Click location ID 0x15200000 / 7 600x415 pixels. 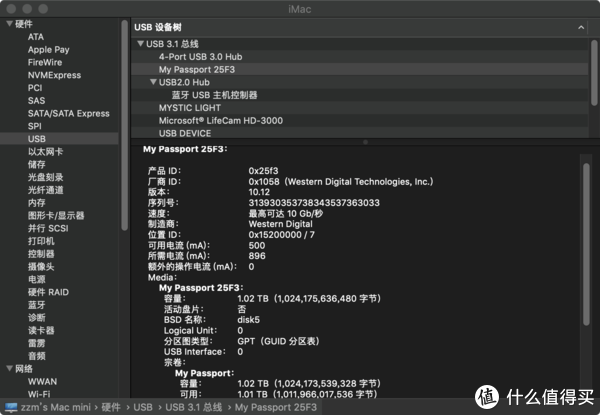pyautogui.click(x=282, y=234)
